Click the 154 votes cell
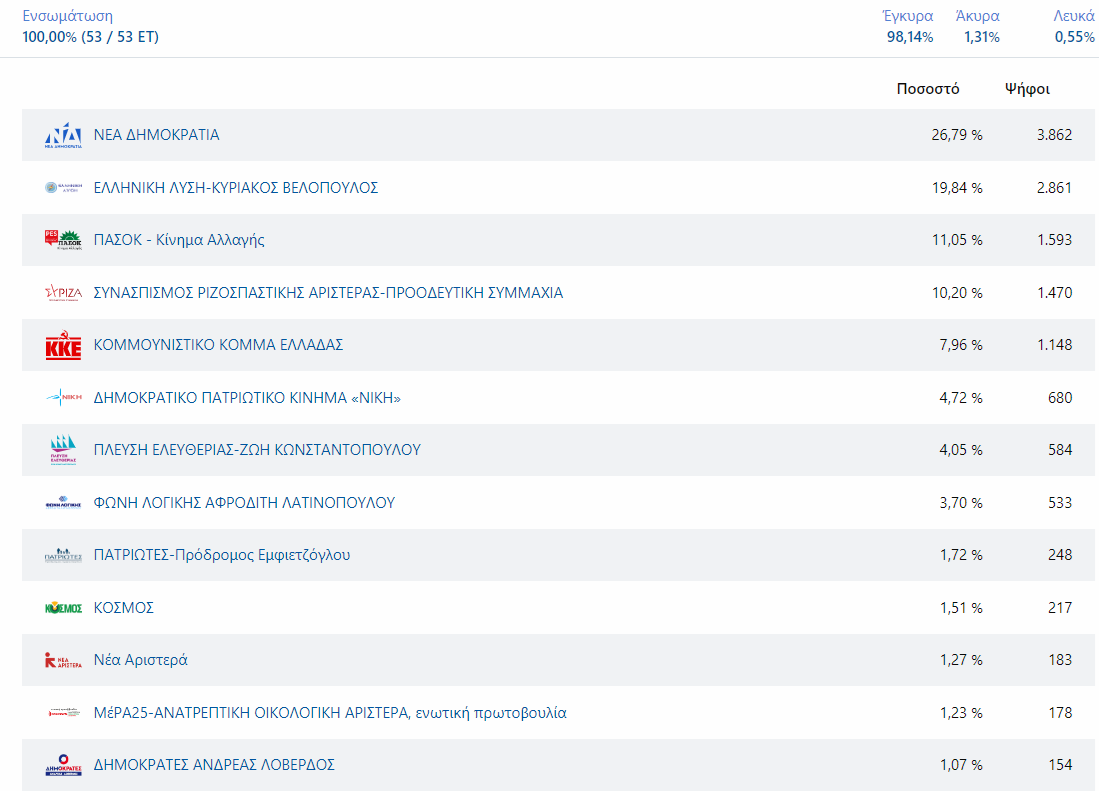Viewport: 1099px width, 791px height. (x=1060, y=764)
